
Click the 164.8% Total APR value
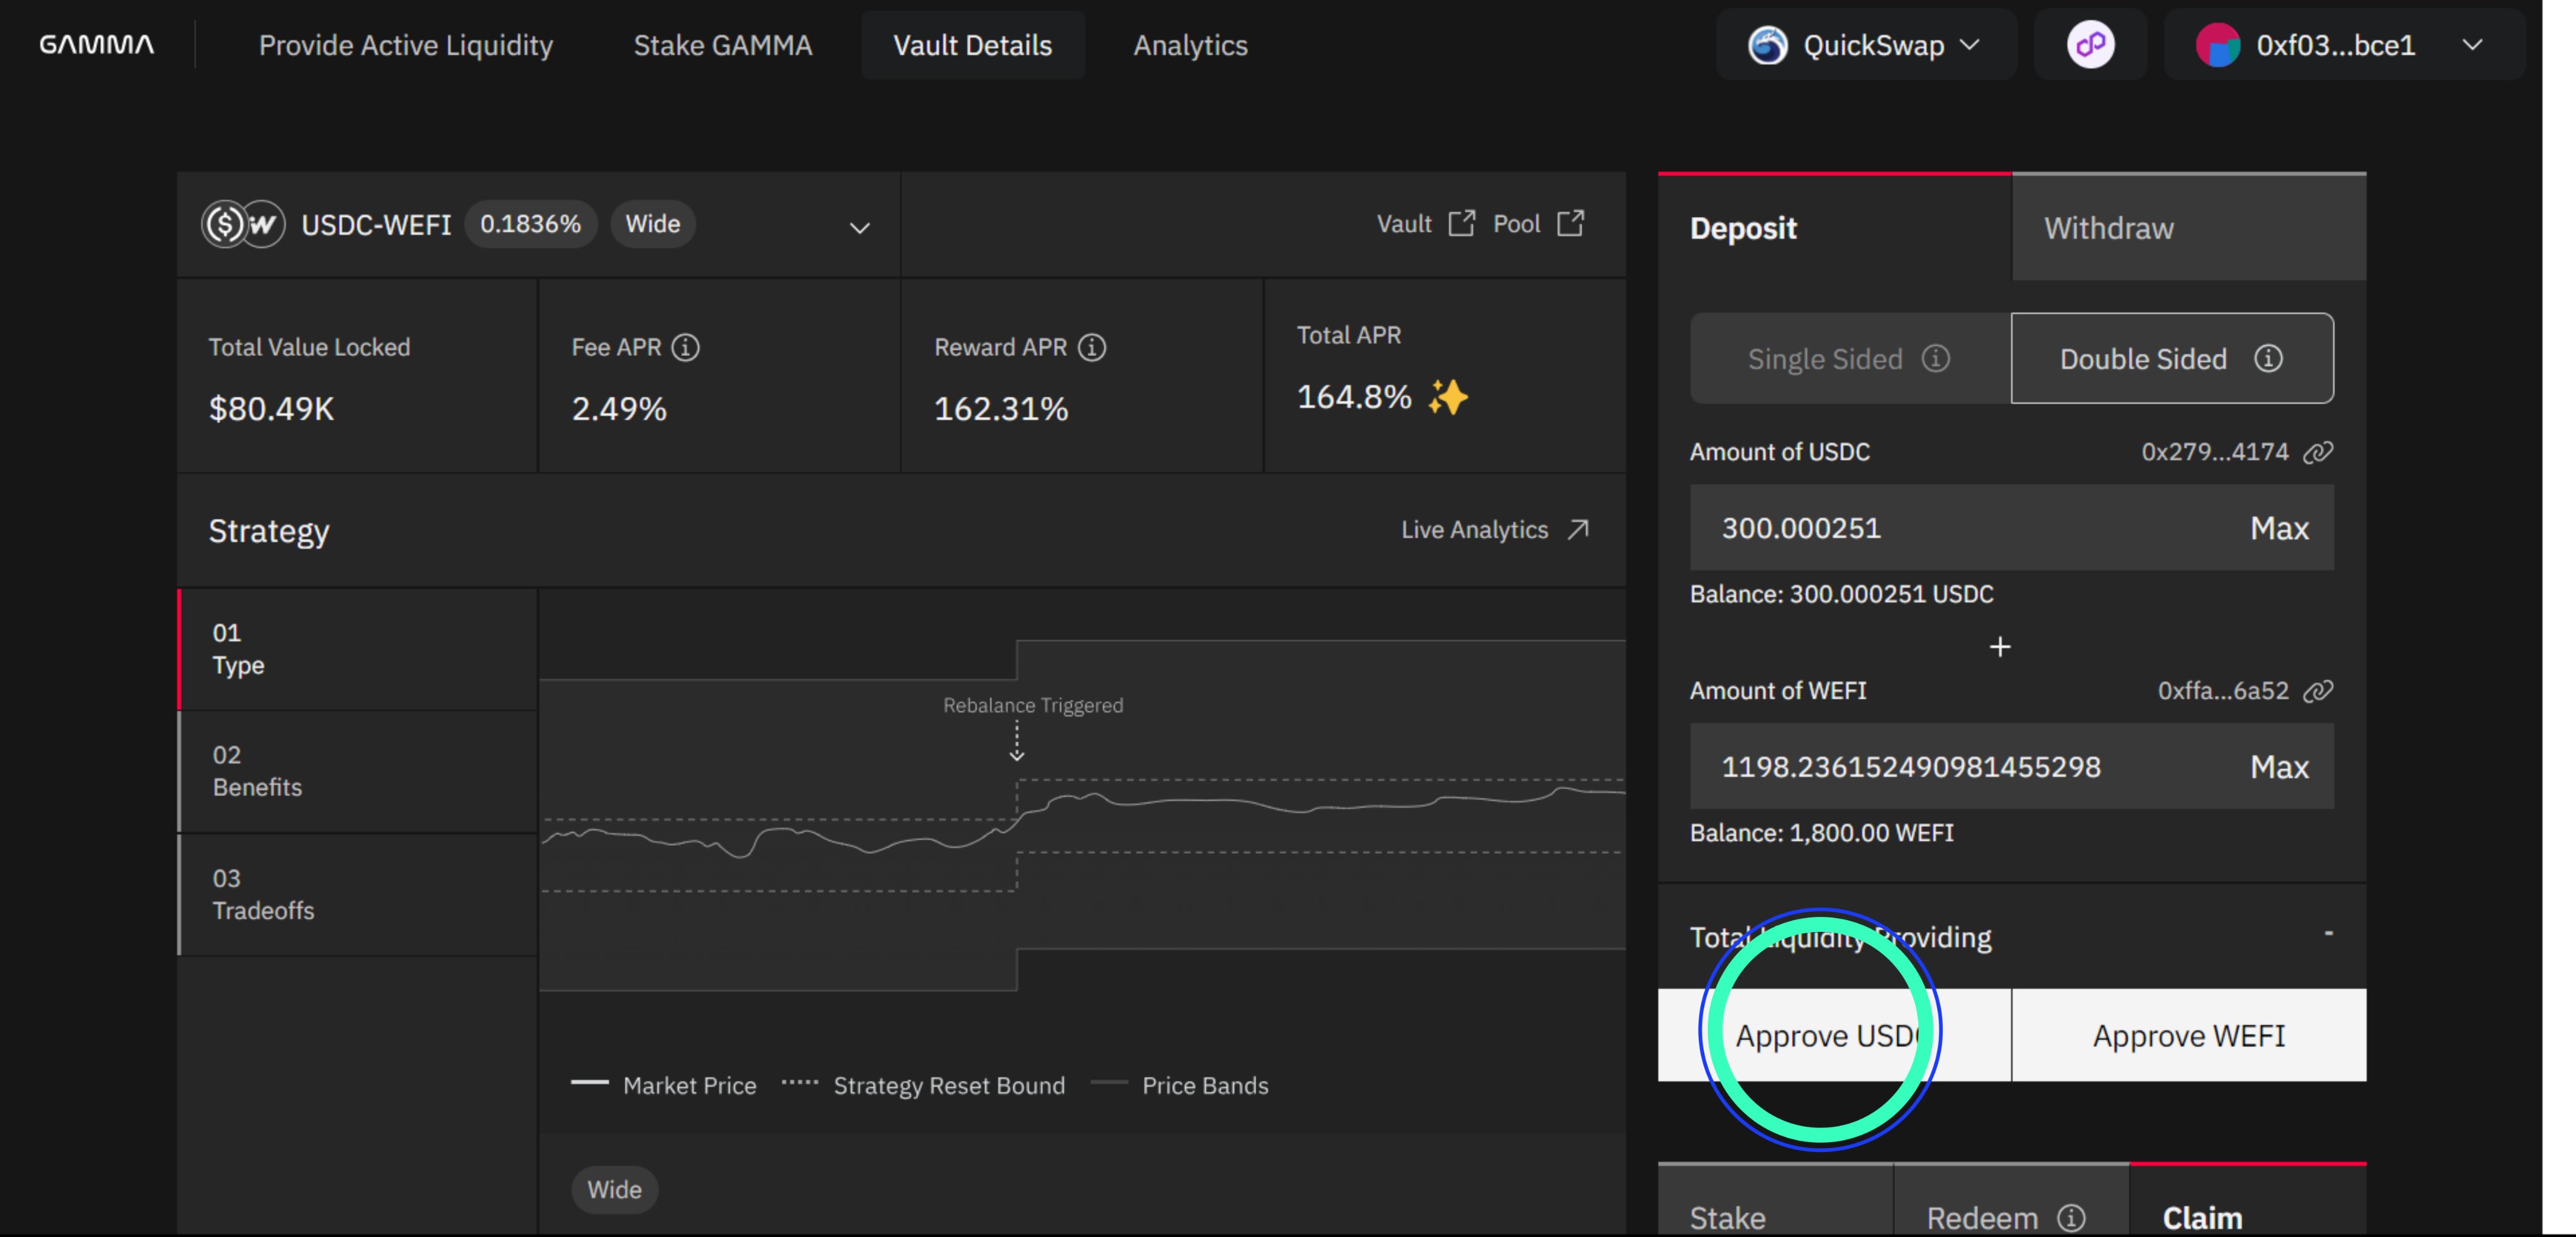1354,397
